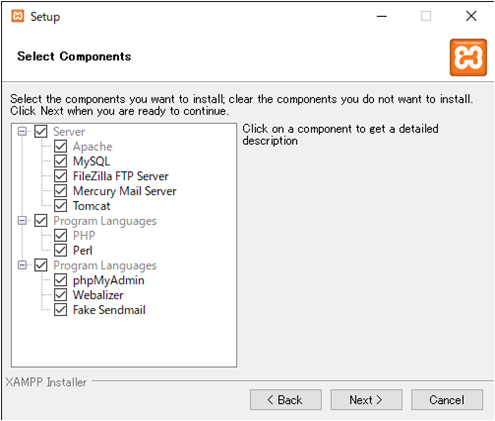Image resolution: width=495 pixels, height=421 pixels.
Task: Uncheck the Perl language checkbox
Action: (60, 250)
